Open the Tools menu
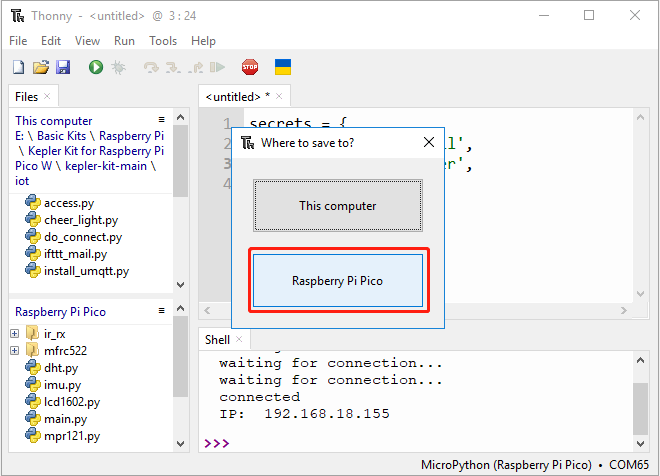Image resolution: width=660 pixels, height=476 pixels. [x=163, y=41]
